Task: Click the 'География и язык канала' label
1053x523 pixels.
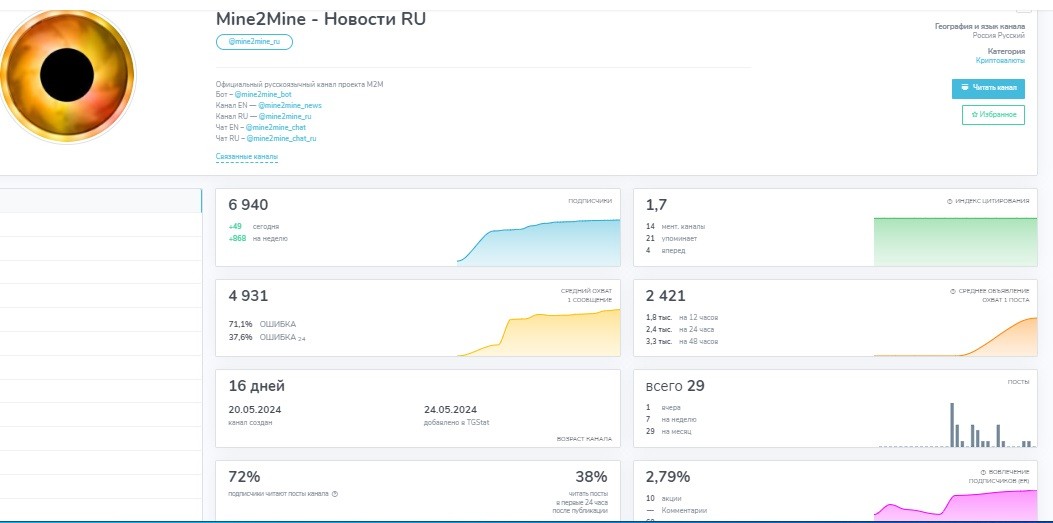Action: 980,26
